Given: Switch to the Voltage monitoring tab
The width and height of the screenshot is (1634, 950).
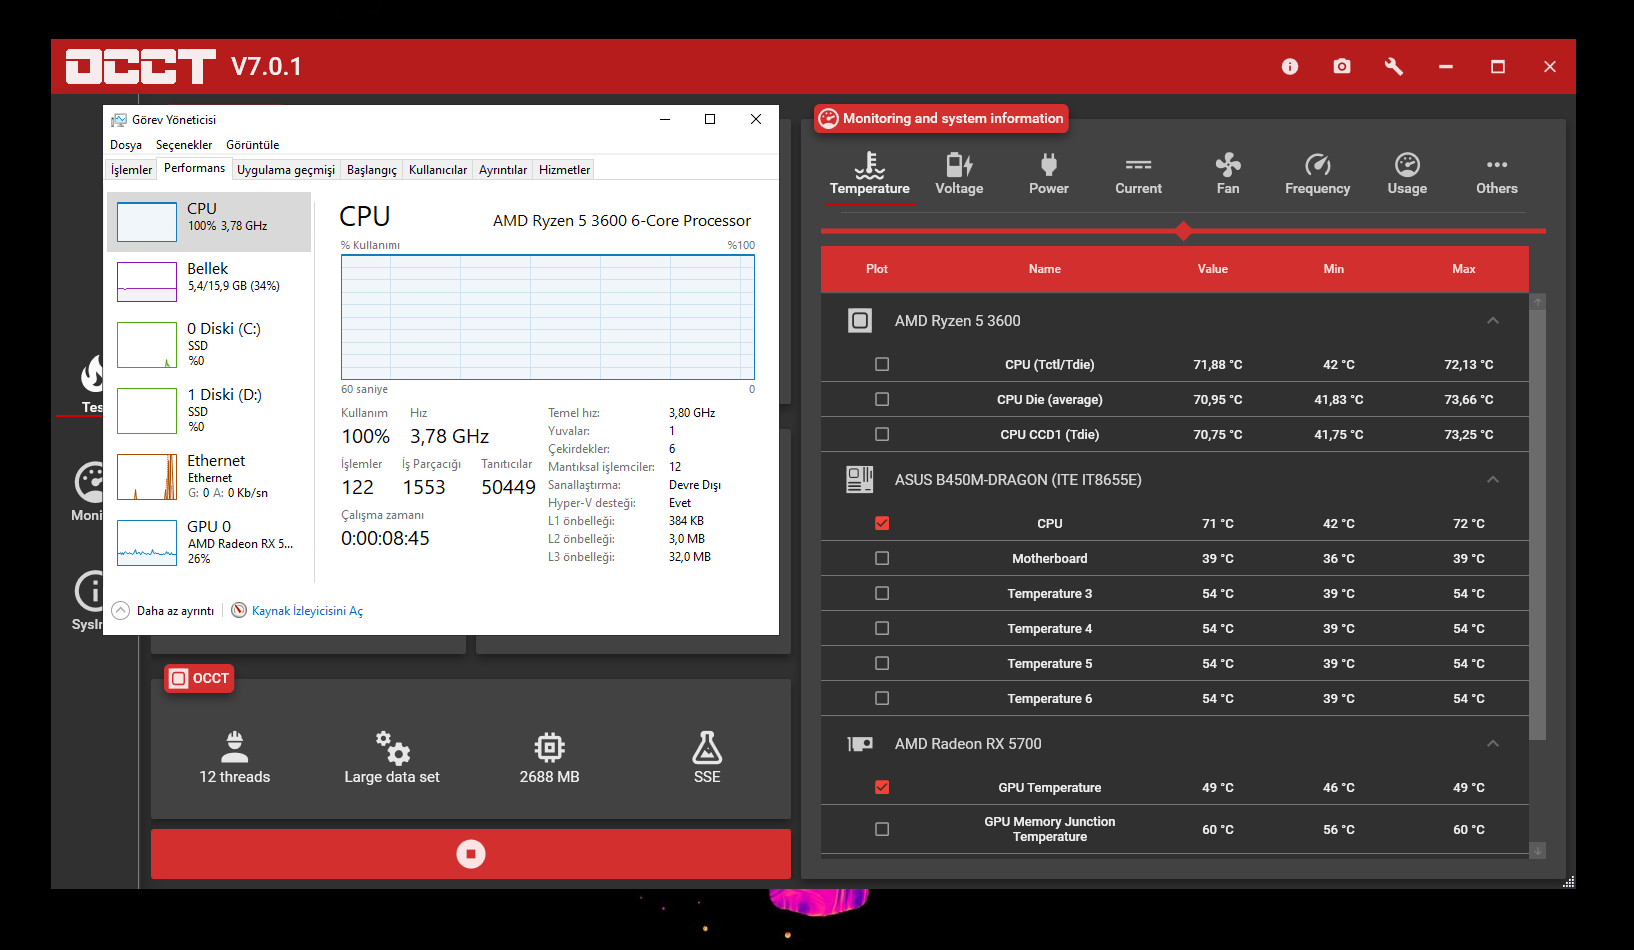Looking at the screenshot, I should 959,174.
